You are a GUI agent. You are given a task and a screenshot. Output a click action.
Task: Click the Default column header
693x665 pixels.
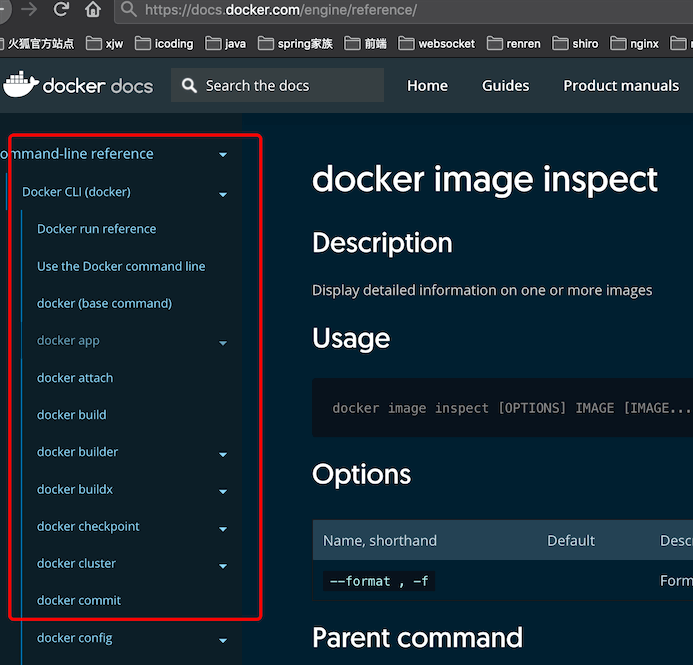[571, 540]
